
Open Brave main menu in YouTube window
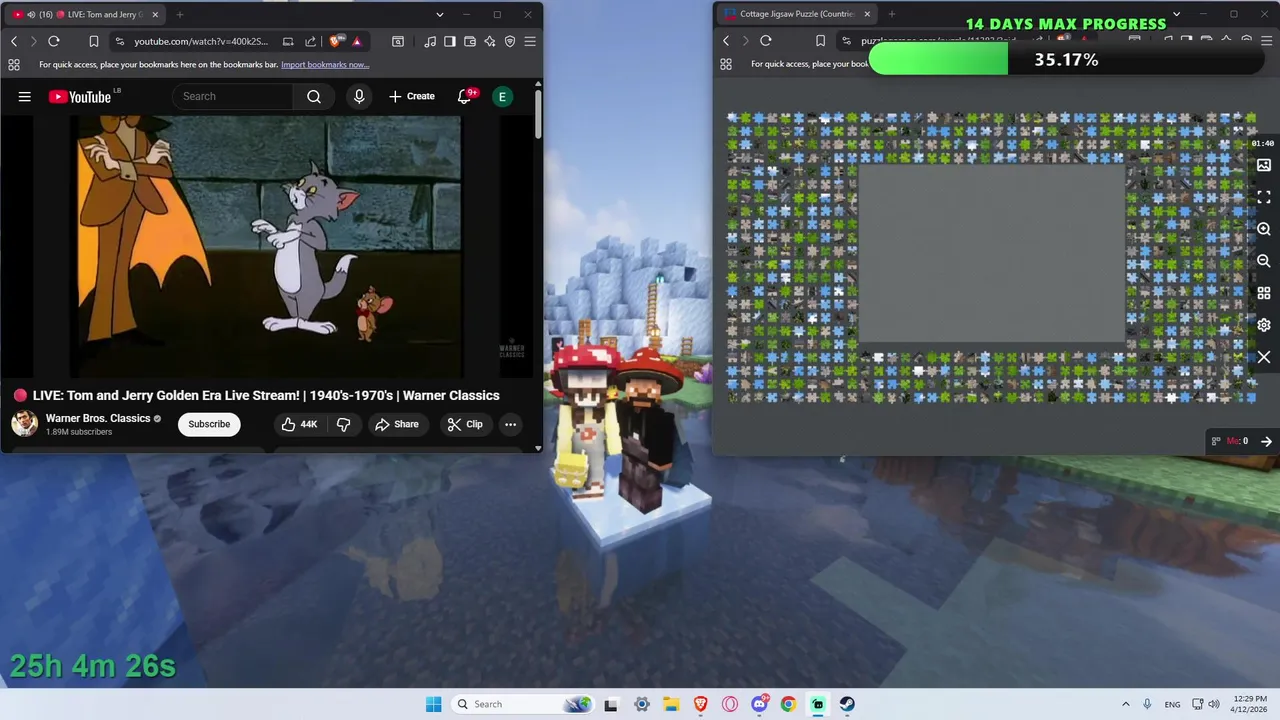click(530, 41)
